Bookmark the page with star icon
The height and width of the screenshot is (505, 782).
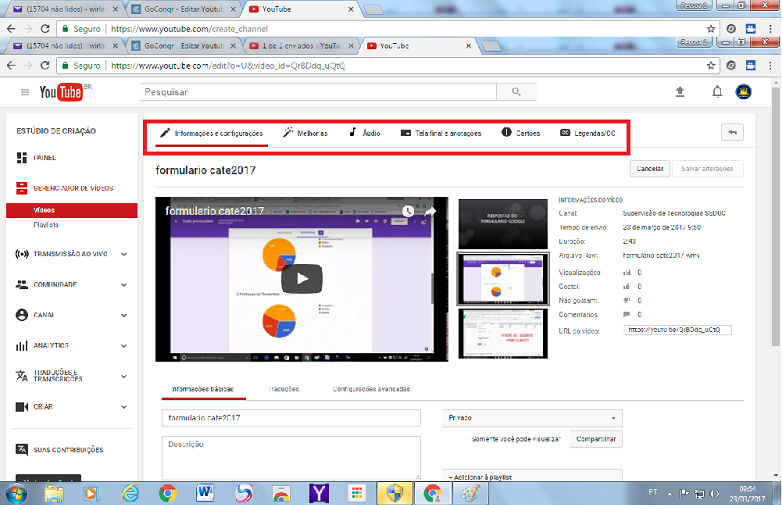click(711, 65)
